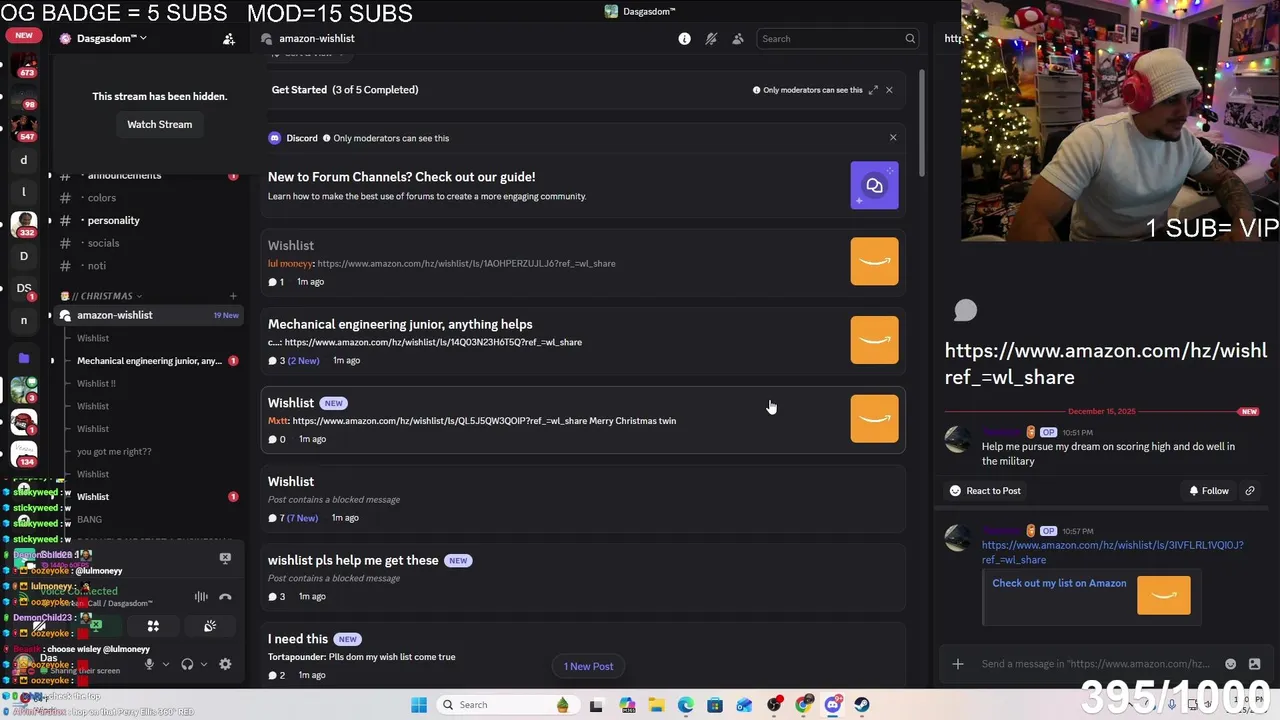The width and height of the screenshot is (1280, 720).
Task: Follow the open thread
Action: [x=1208, y=491]
